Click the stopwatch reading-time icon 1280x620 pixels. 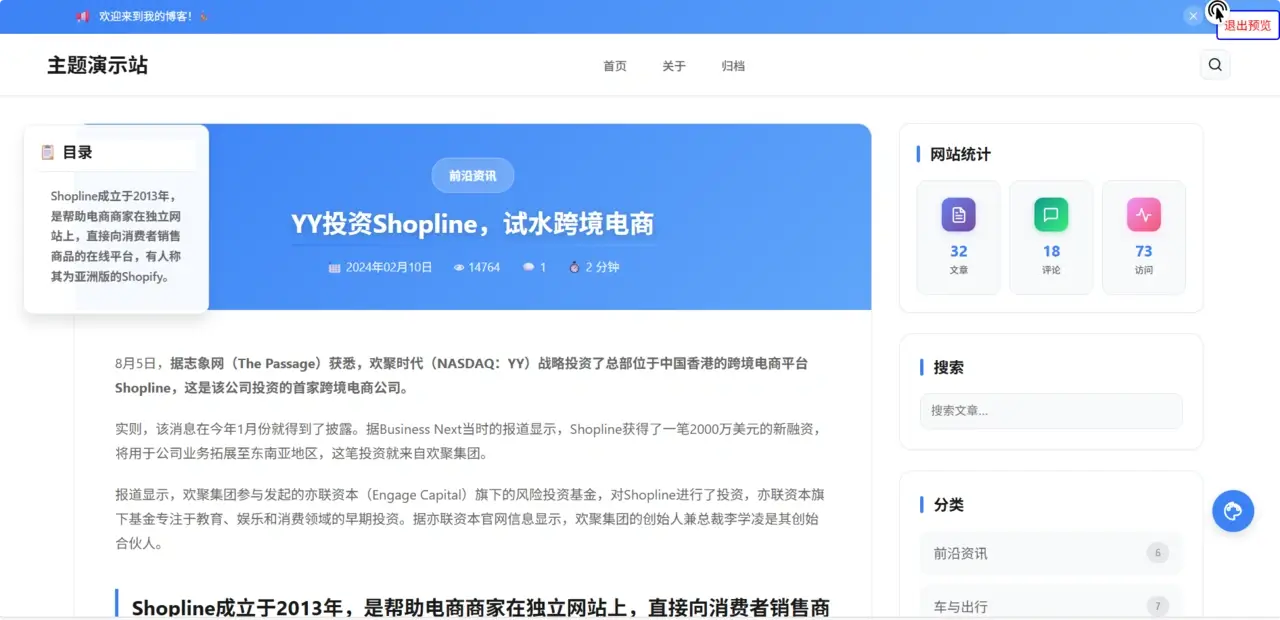[x=572, y=267]
